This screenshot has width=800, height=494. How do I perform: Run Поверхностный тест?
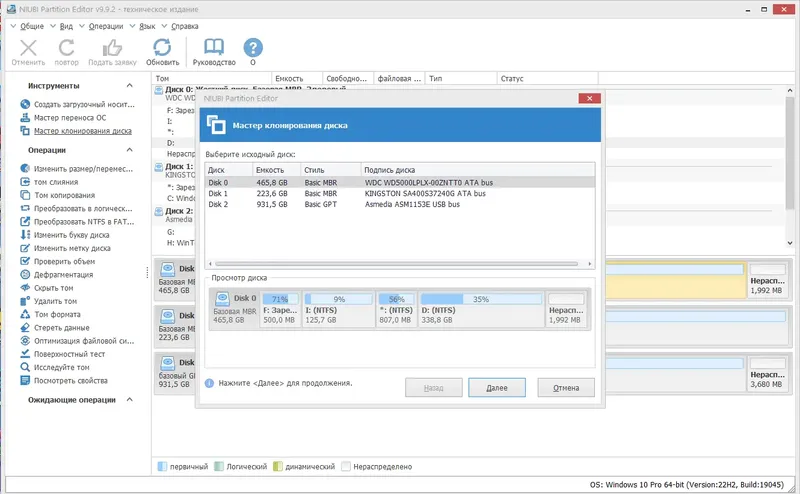[63, 354]
